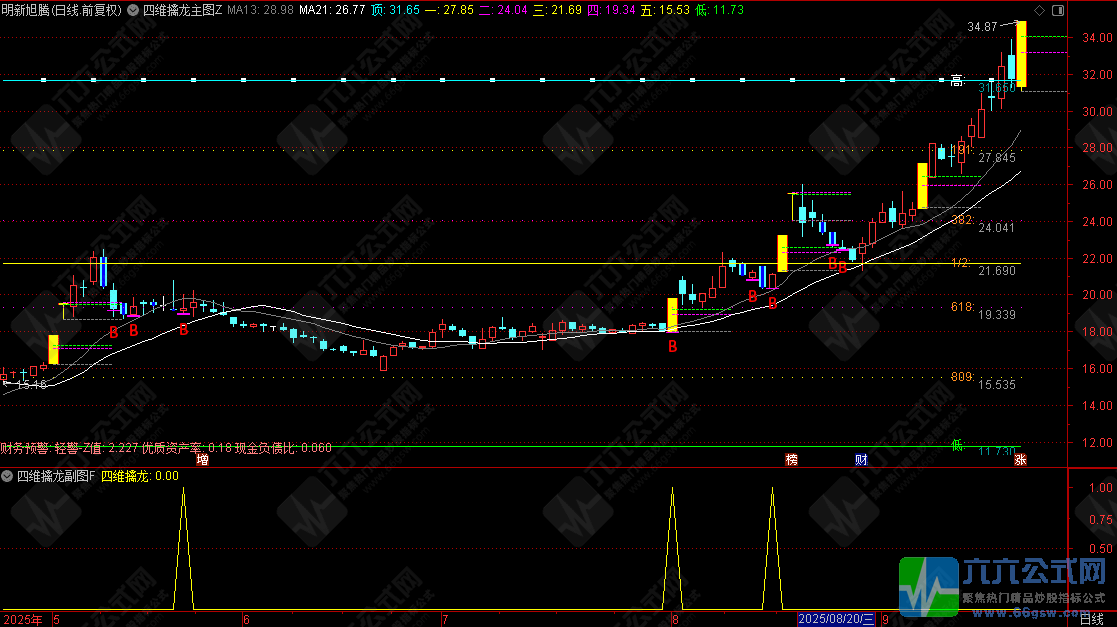Click the 明新旭腾(日线.前复权) stock title

62,10
